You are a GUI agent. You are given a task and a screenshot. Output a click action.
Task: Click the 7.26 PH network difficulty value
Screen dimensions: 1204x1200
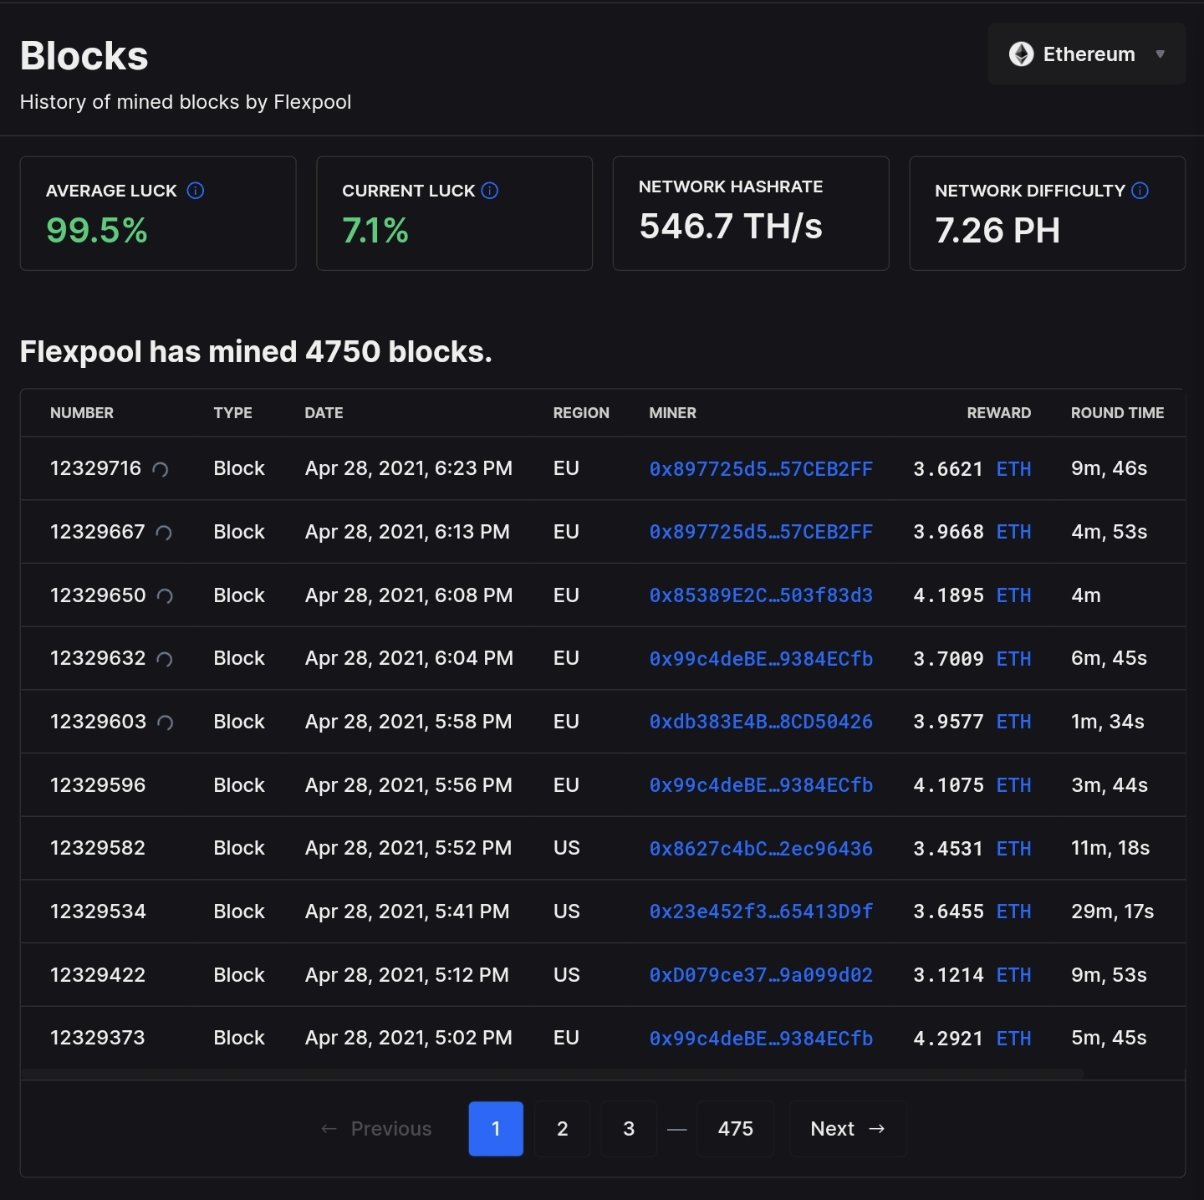(997, 231)
